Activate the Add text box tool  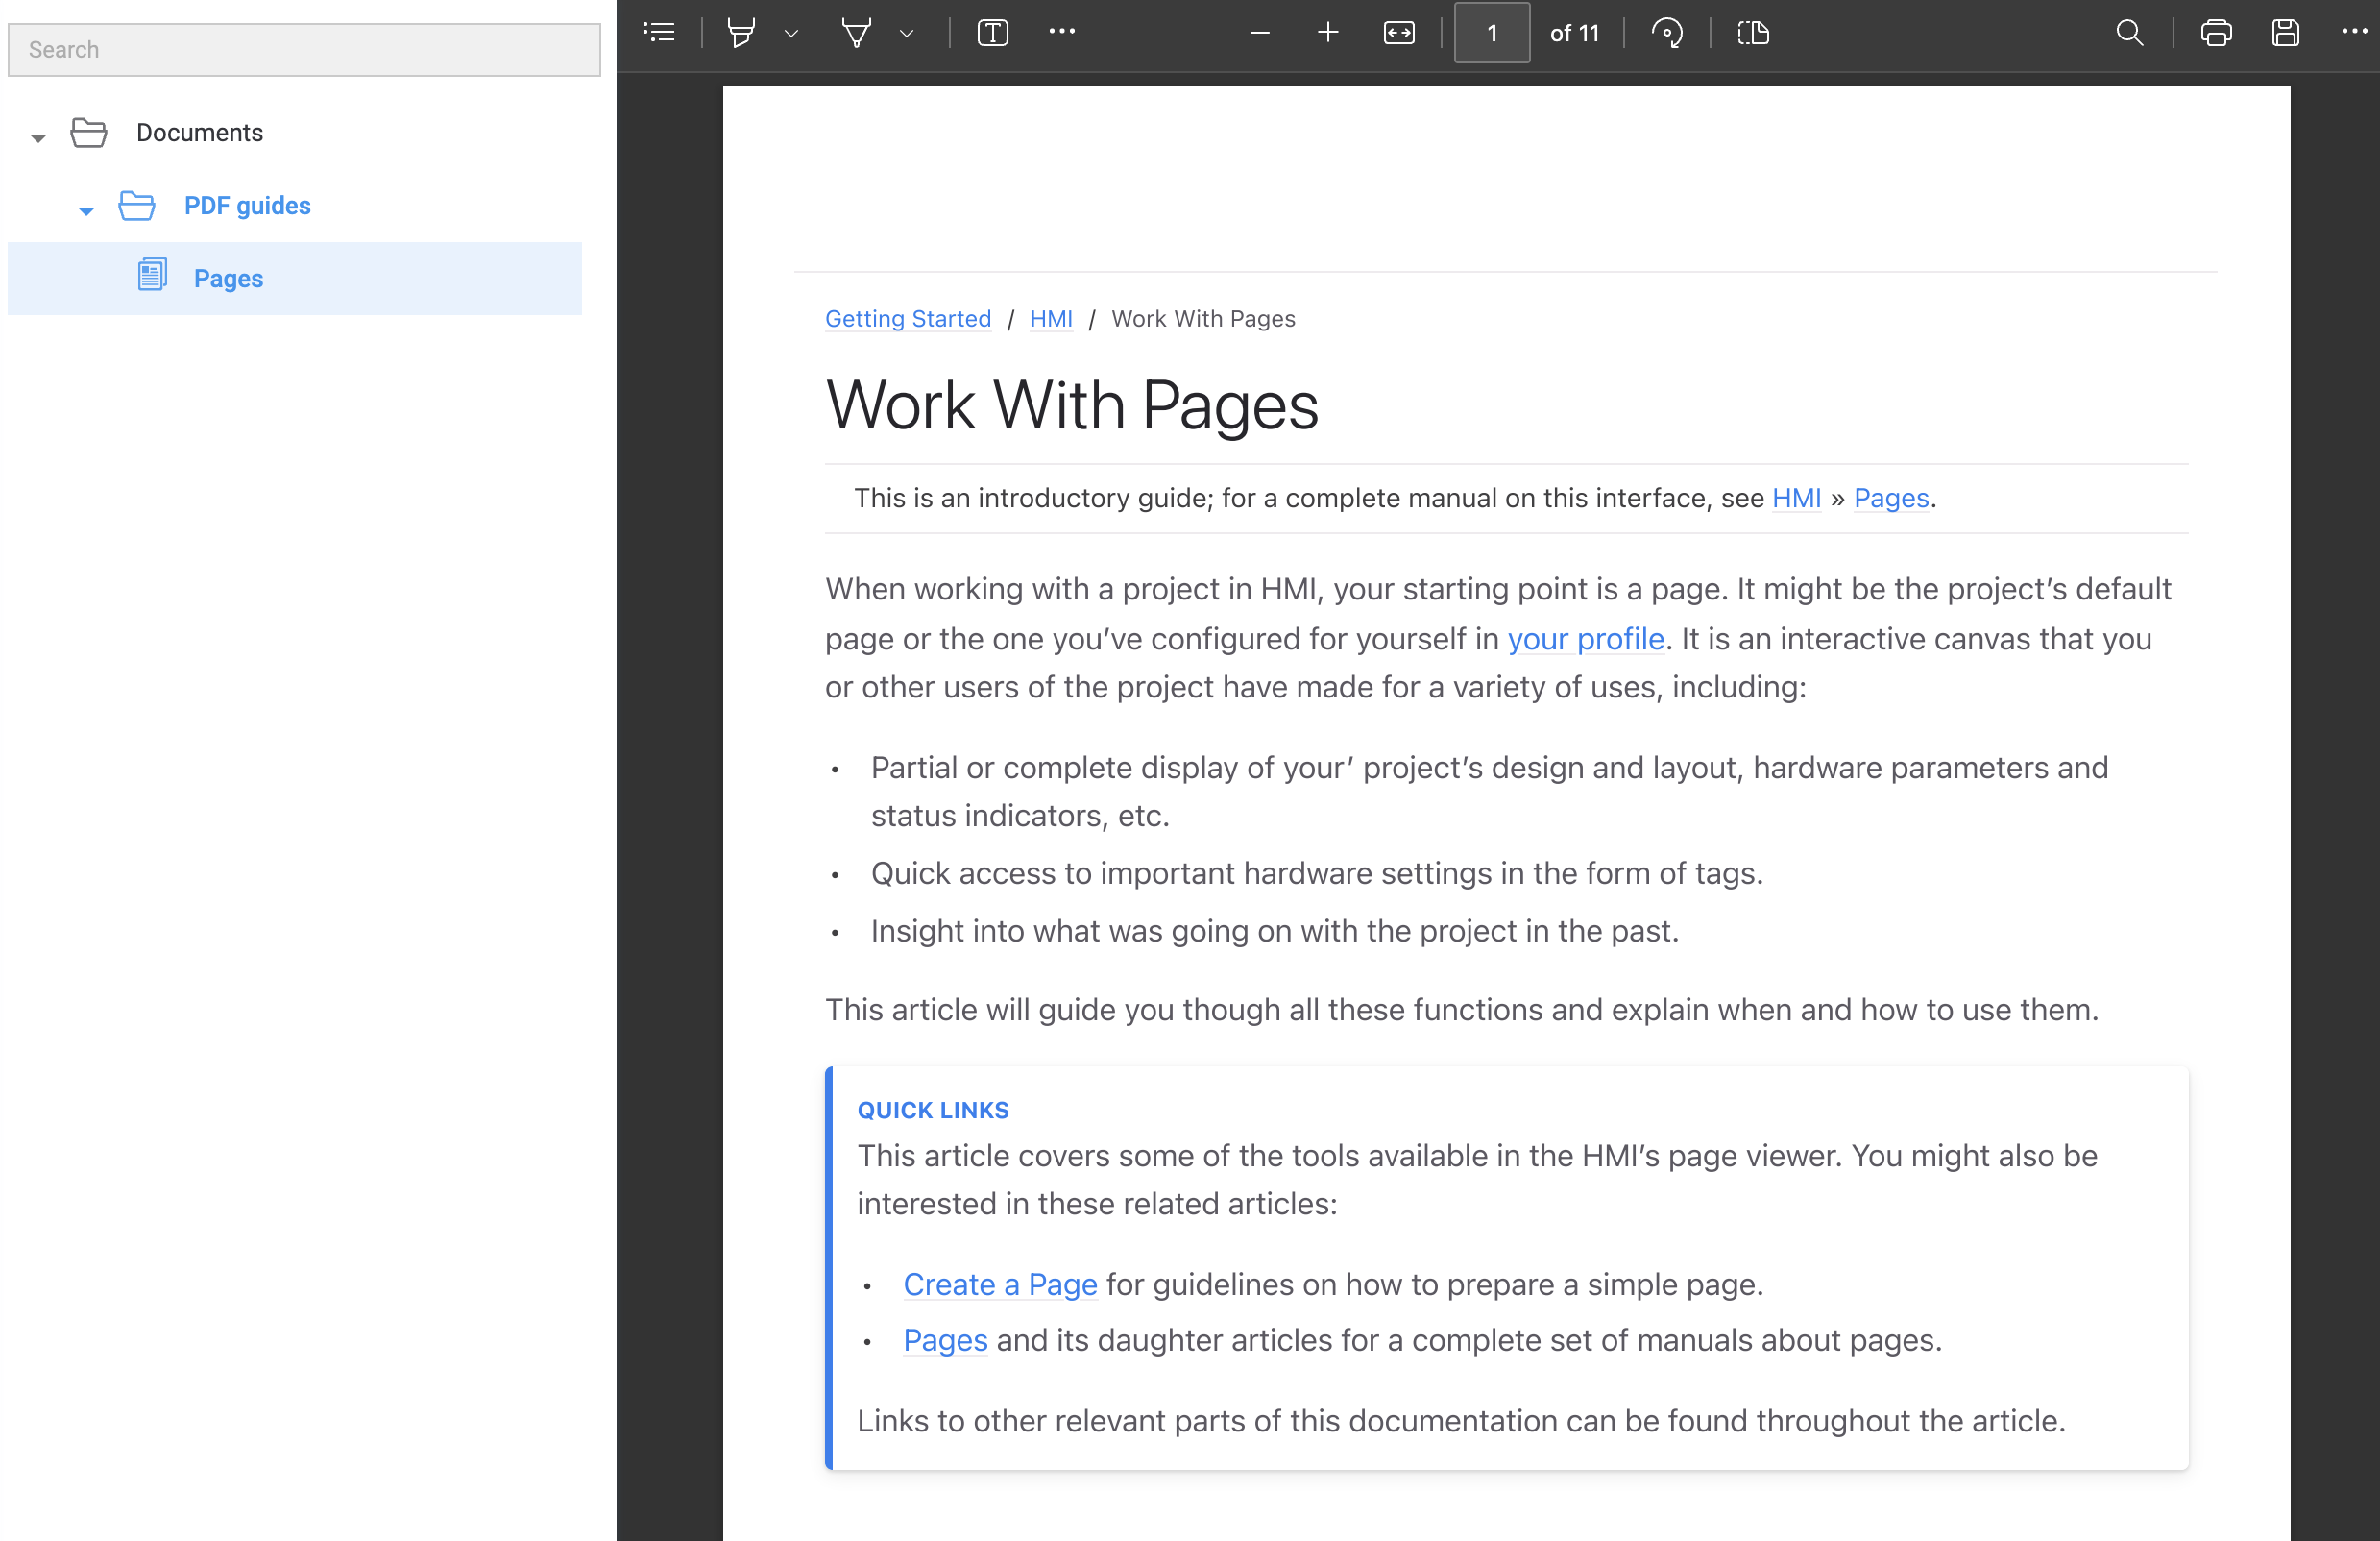click(x=992, y=33)
